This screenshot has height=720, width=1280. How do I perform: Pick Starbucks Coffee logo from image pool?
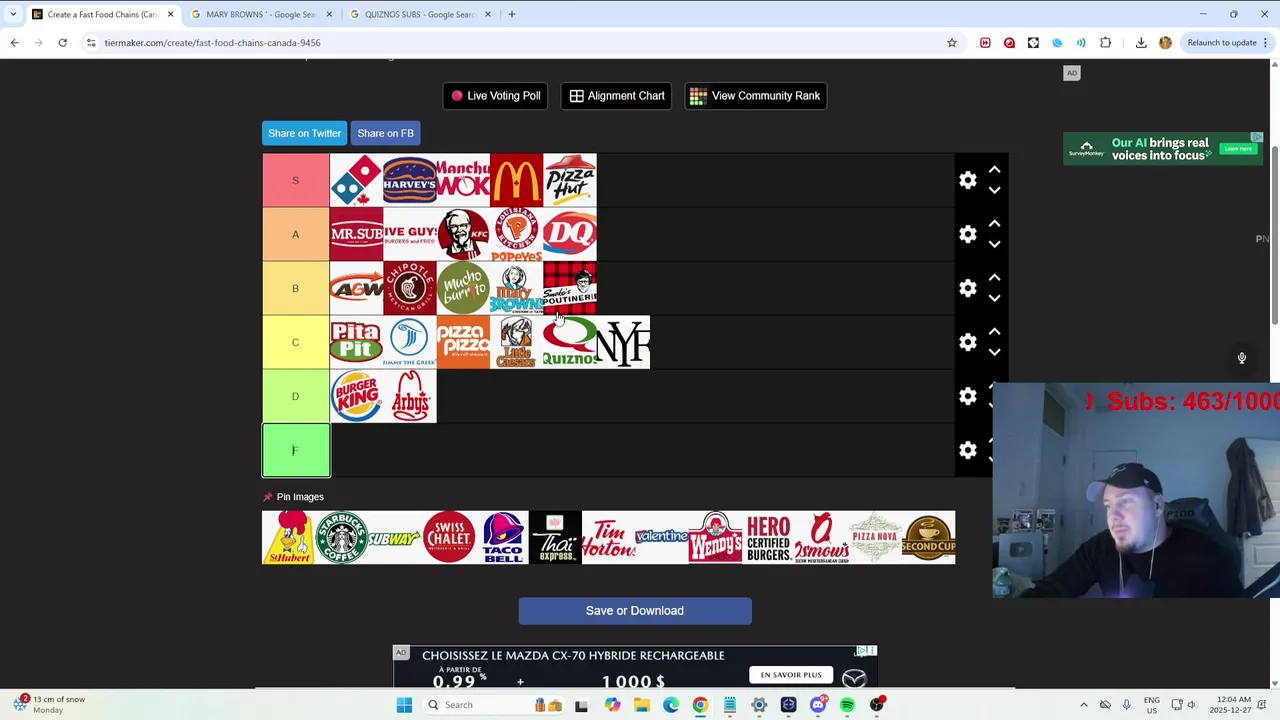tap(341, 538)
